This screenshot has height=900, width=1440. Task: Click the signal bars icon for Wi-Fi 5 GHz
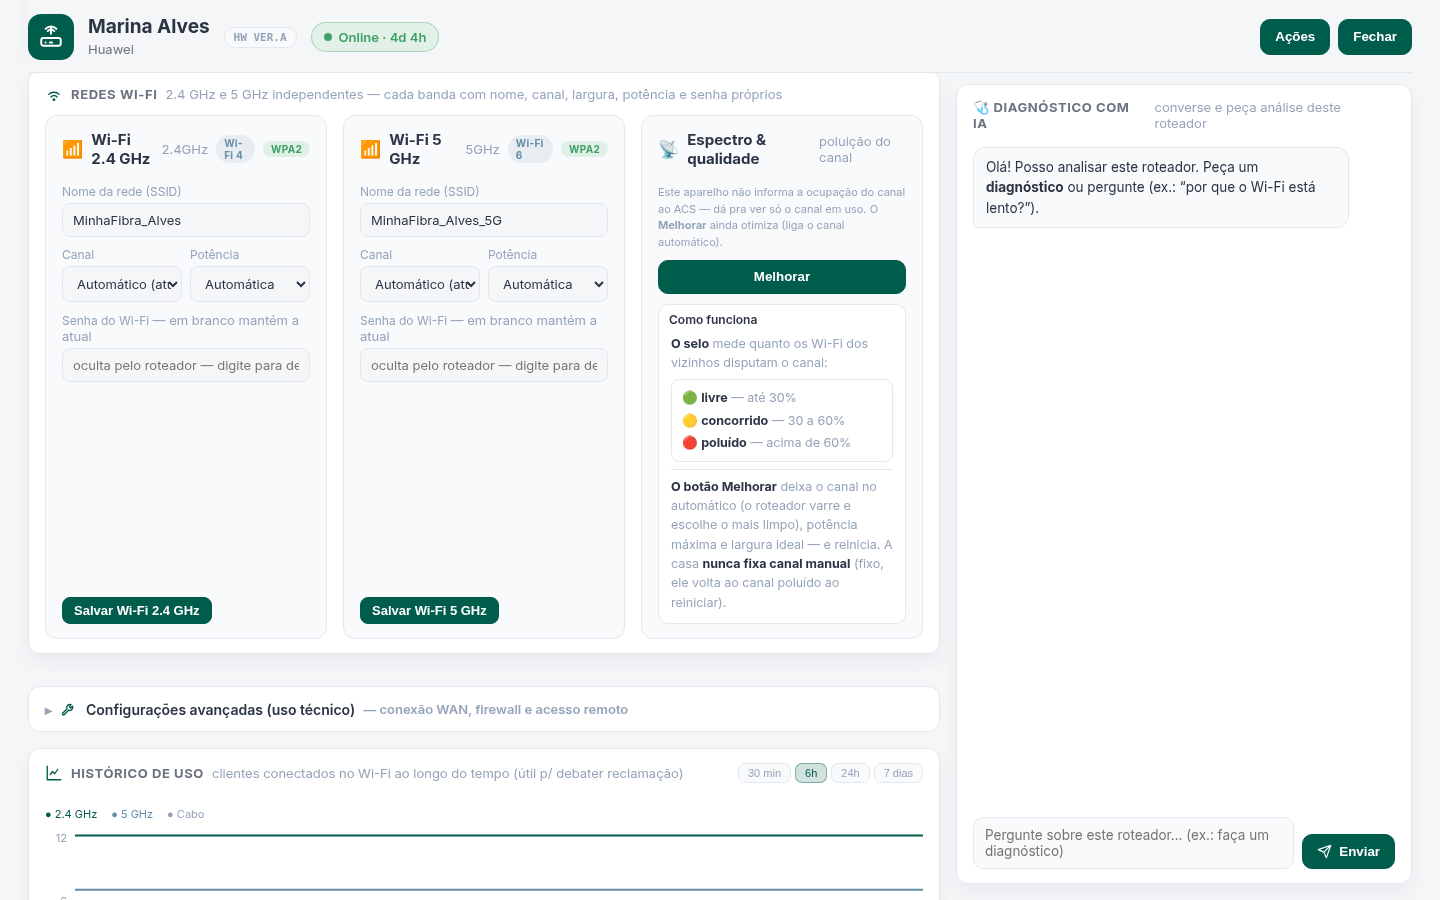click(x=370, y=149)
